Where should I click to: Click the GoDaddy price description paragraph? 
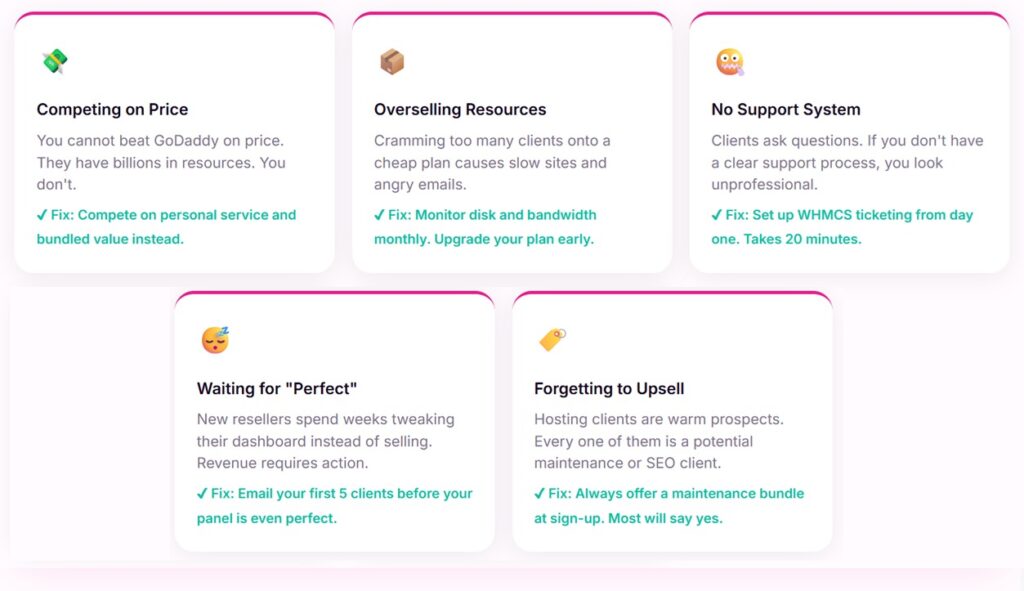coord(161,162)
